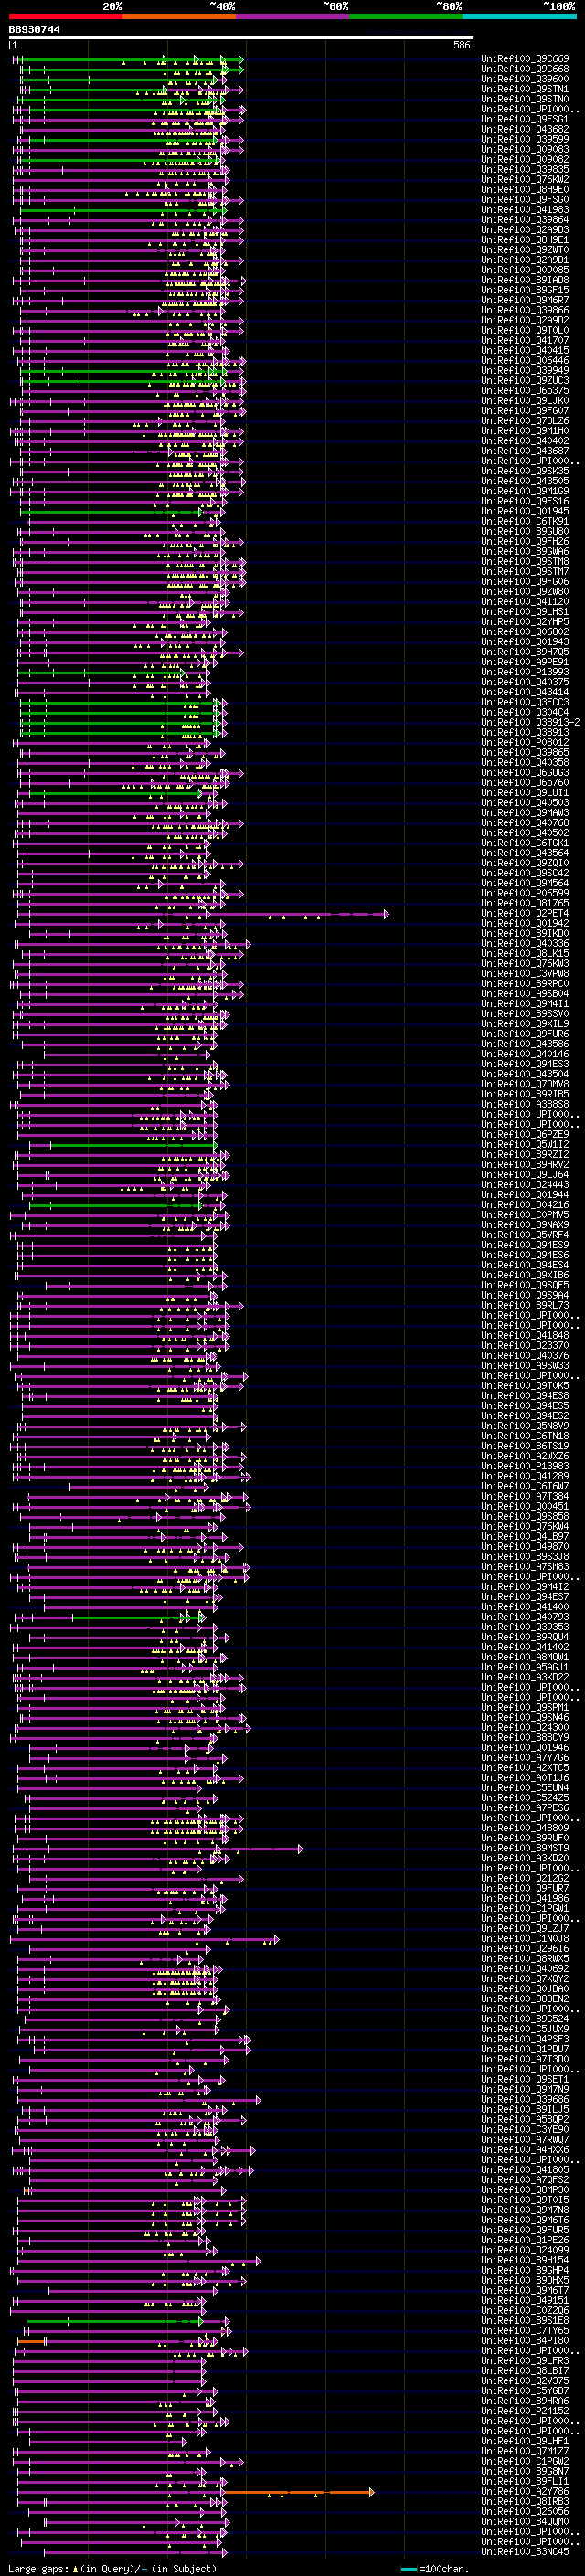Select the UniRef100_A7SM83 label
This screenshot has width=585, height=2576.
tap(525, 1567)
